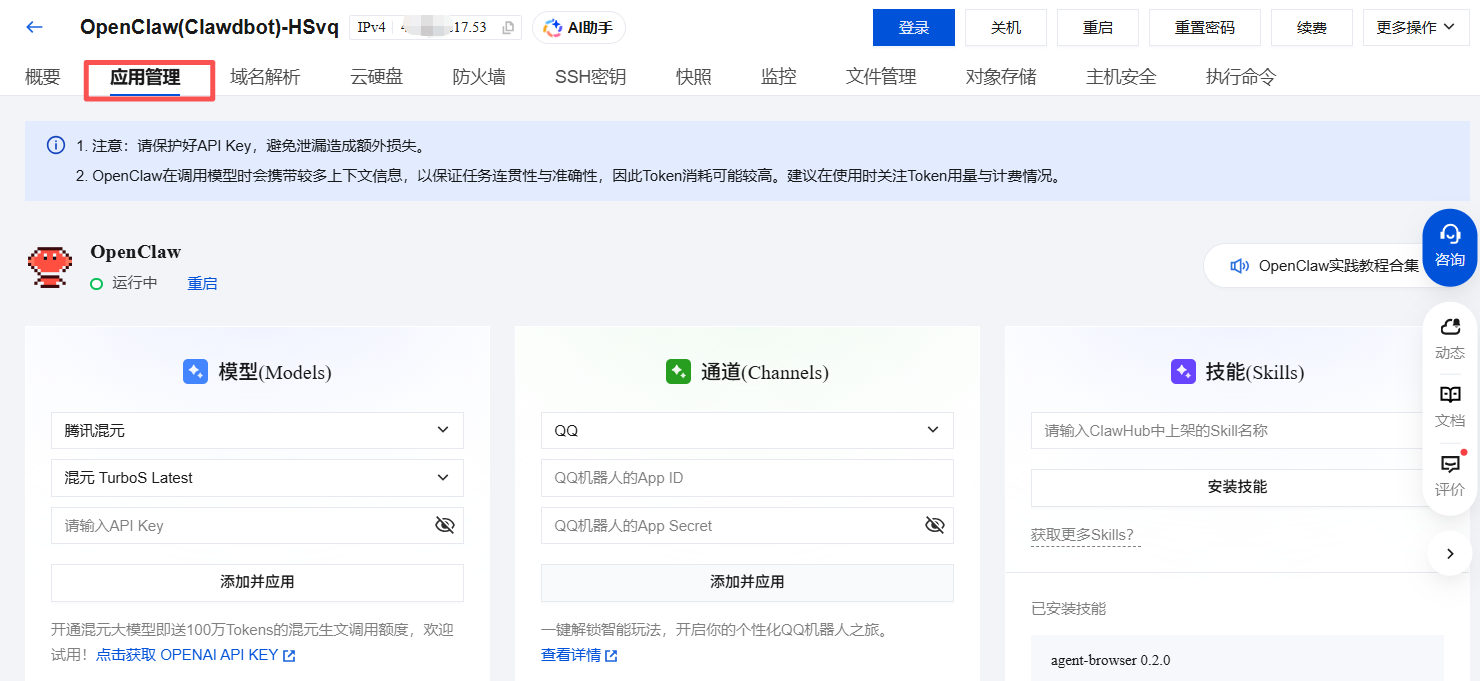Switch to the 文件管理 tab

pyautogui.click(x=881, y=77)
